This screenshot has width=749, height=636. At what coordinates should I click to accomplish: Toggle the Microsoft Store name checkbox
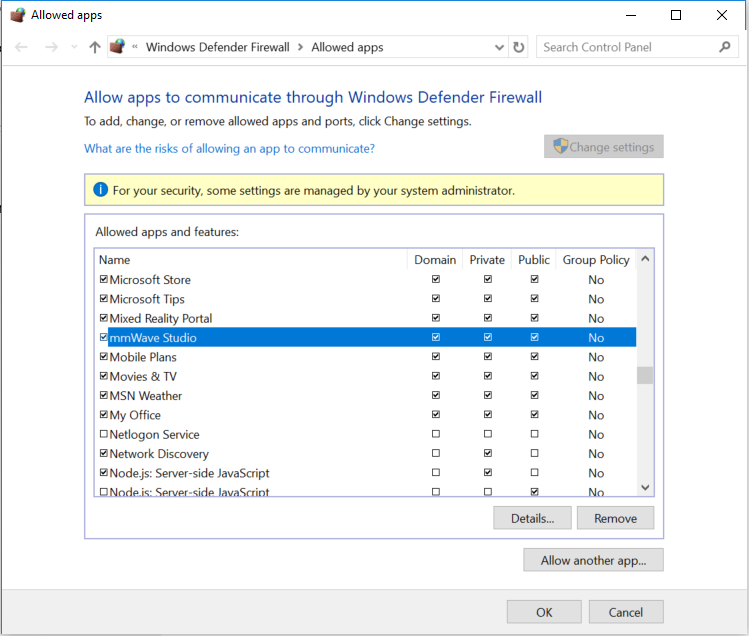104,279
